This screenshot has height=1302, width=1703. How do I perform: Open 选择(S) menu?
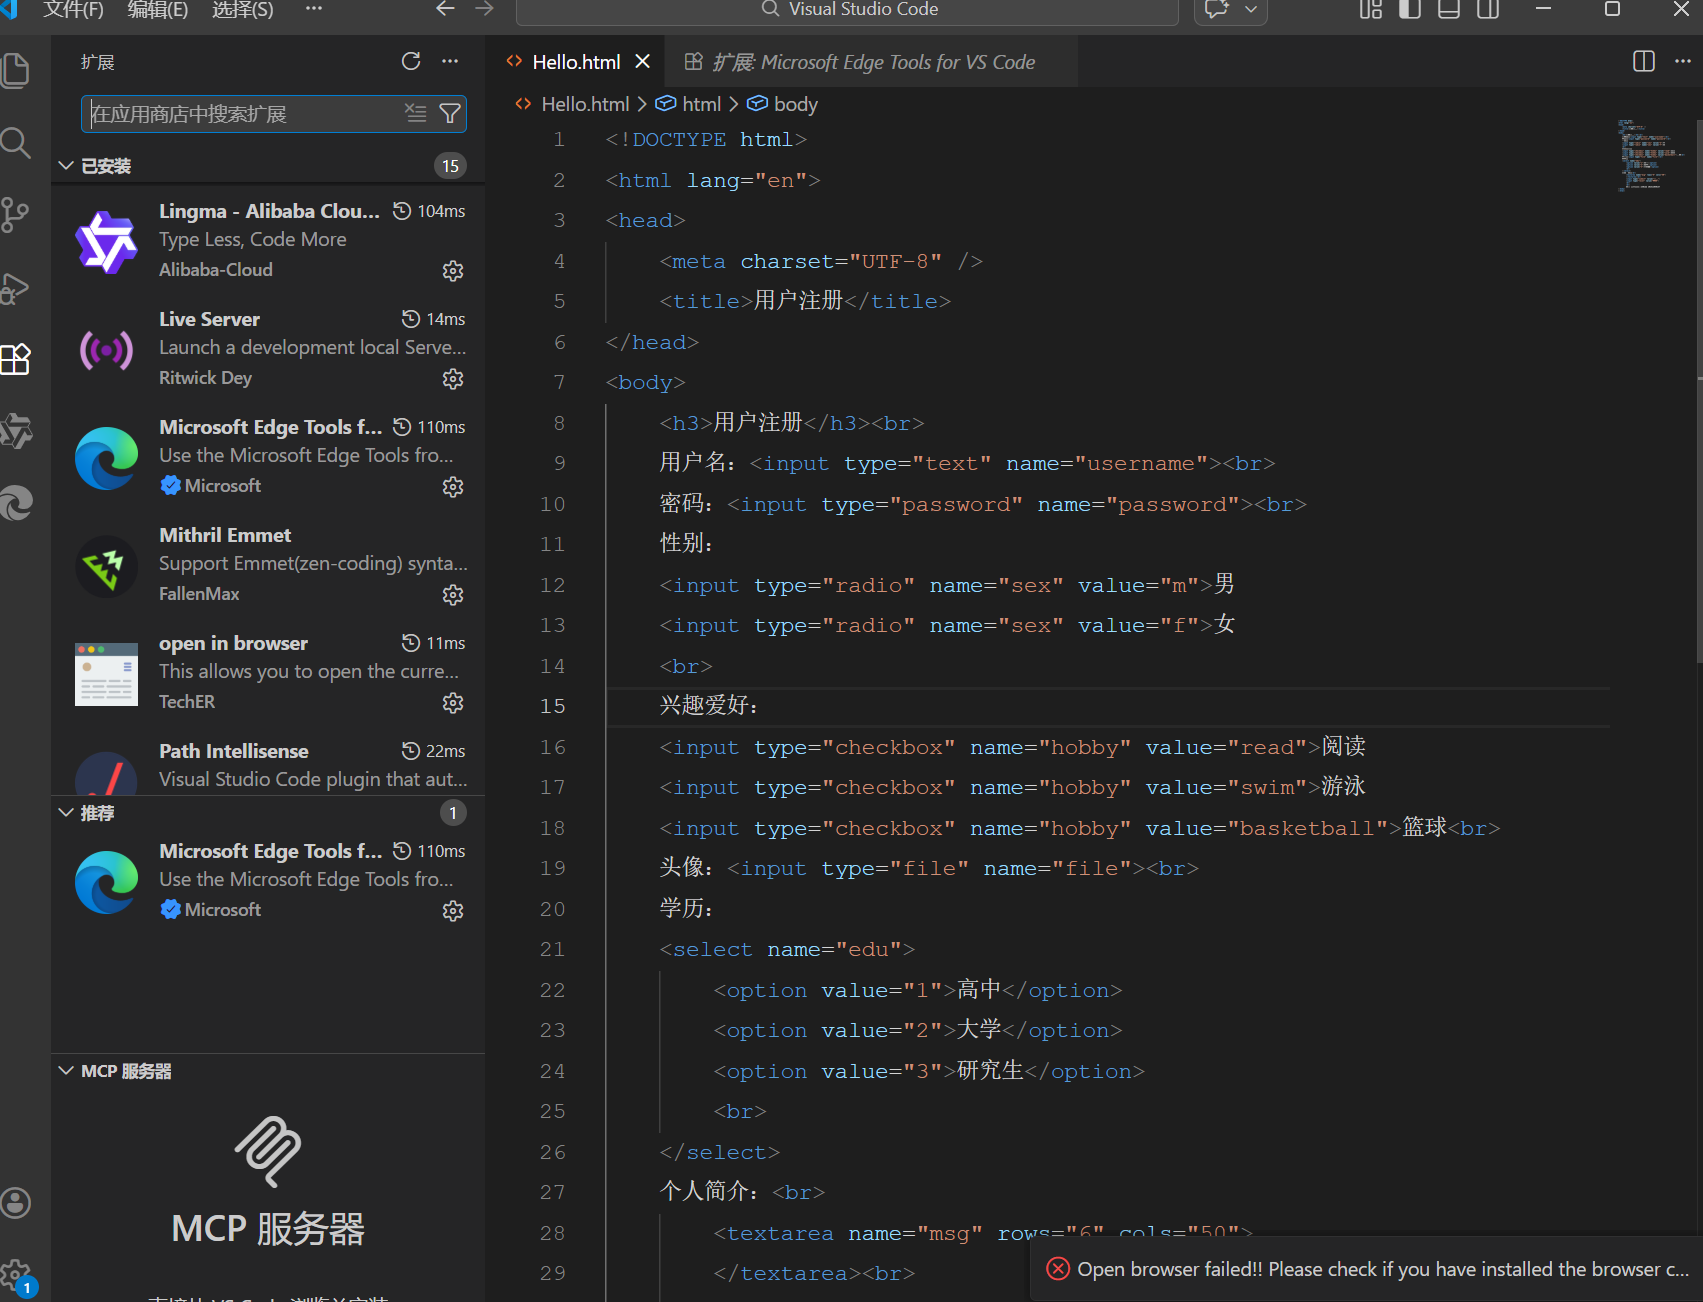pyautogui.click(x=243, y=10)
